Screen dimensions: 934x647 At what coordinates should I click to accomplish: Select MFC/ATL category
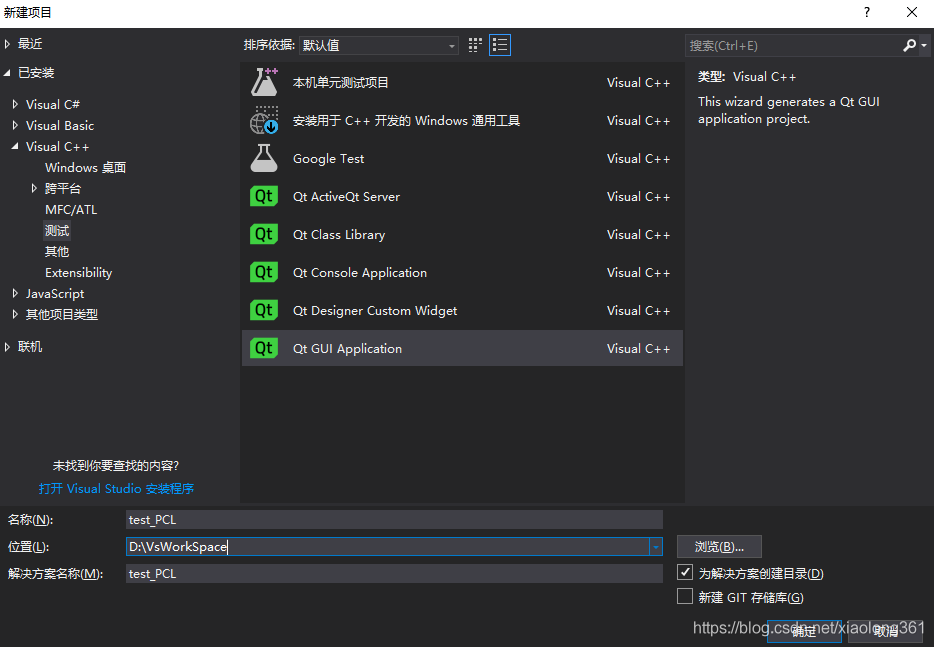coord(71,209)
